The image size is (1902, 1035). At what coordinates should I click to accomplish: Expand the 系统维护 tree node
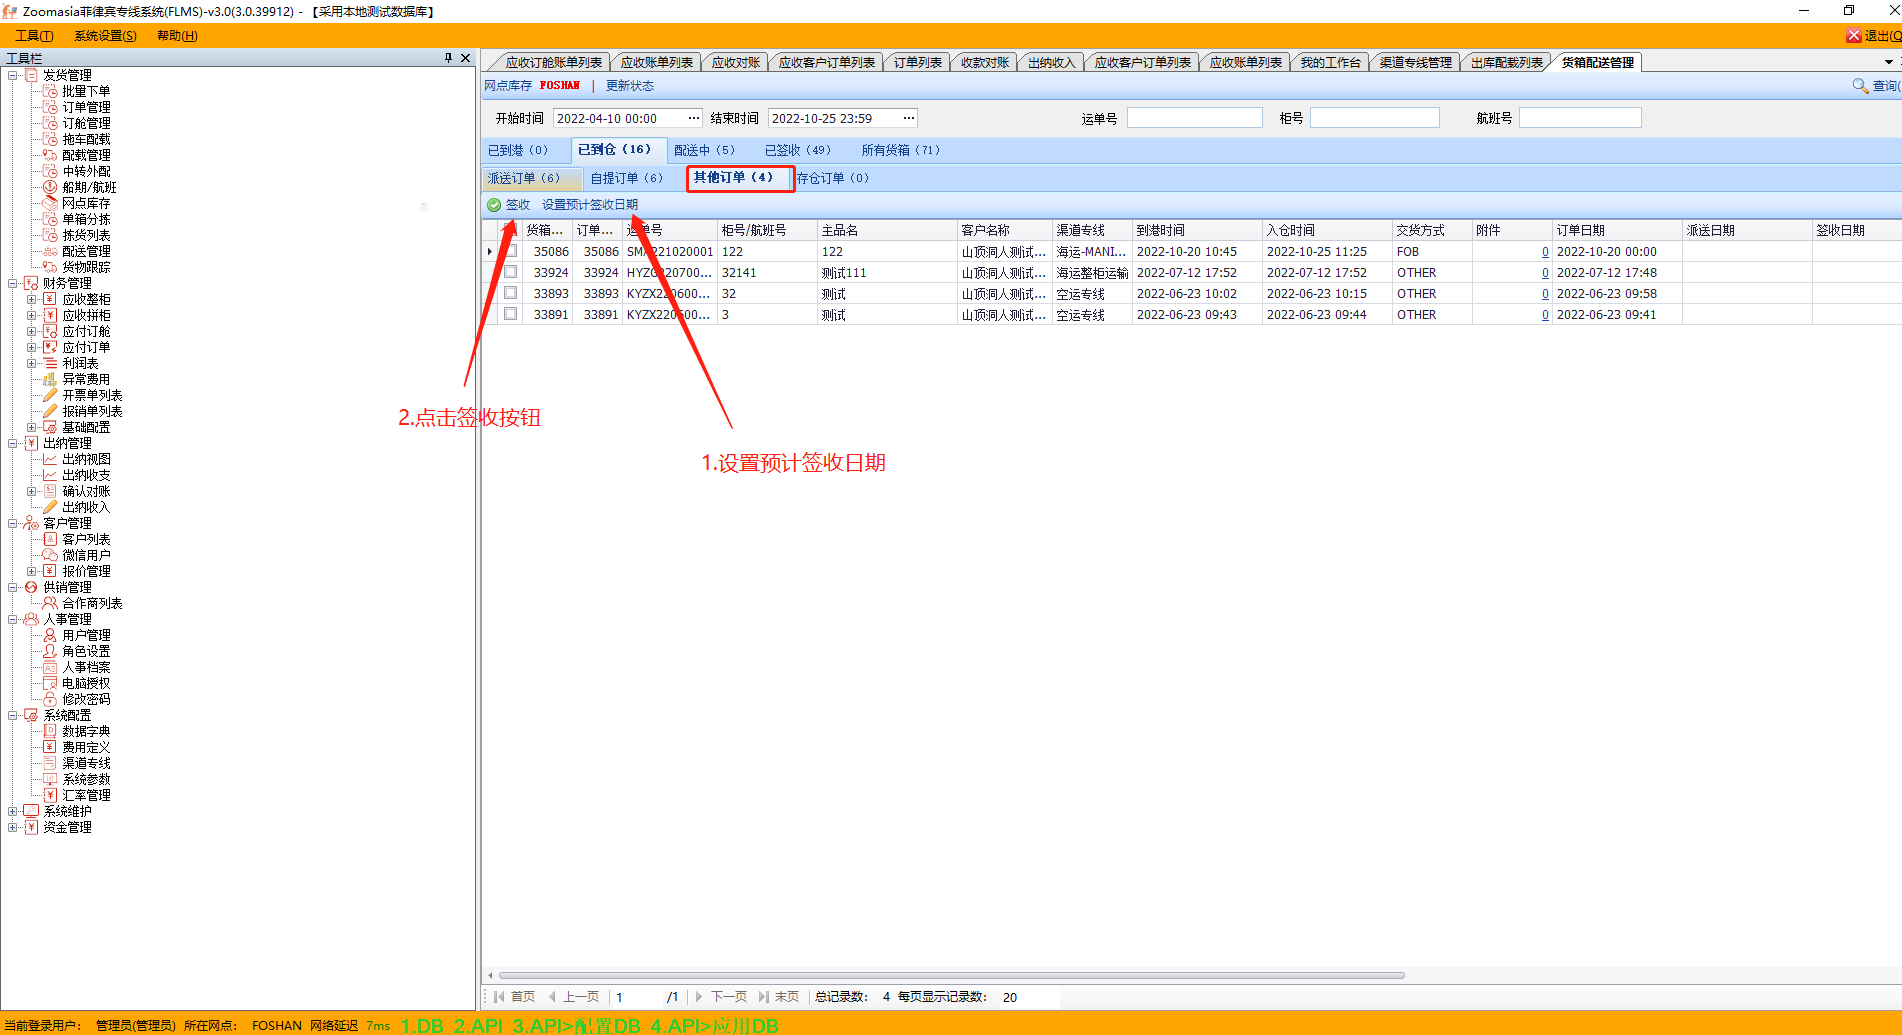click(x=12, y=811)
